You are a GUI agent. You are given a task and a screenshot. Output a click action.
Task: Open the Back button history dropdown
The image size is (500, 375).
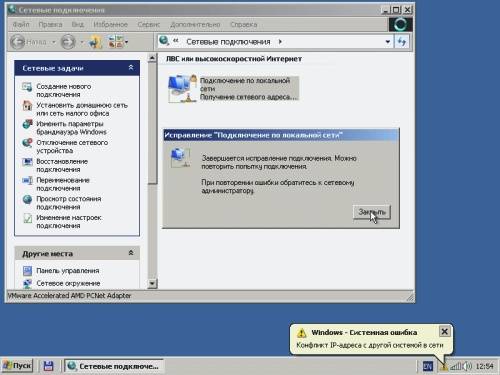pyautogui.click(x=53, y=42)
